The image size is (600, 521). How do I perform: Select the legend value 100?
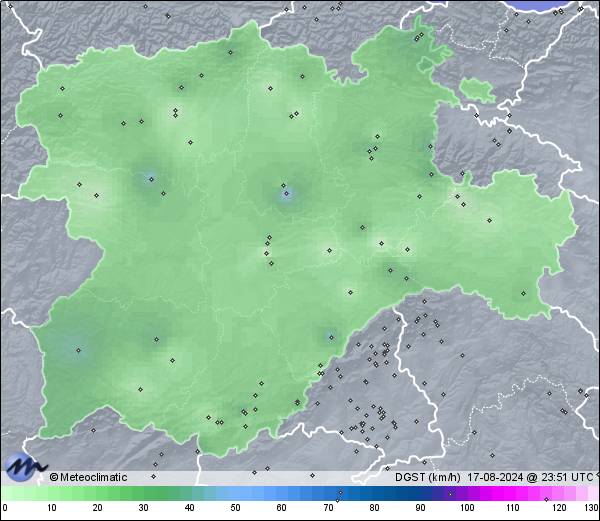point(467,508)
